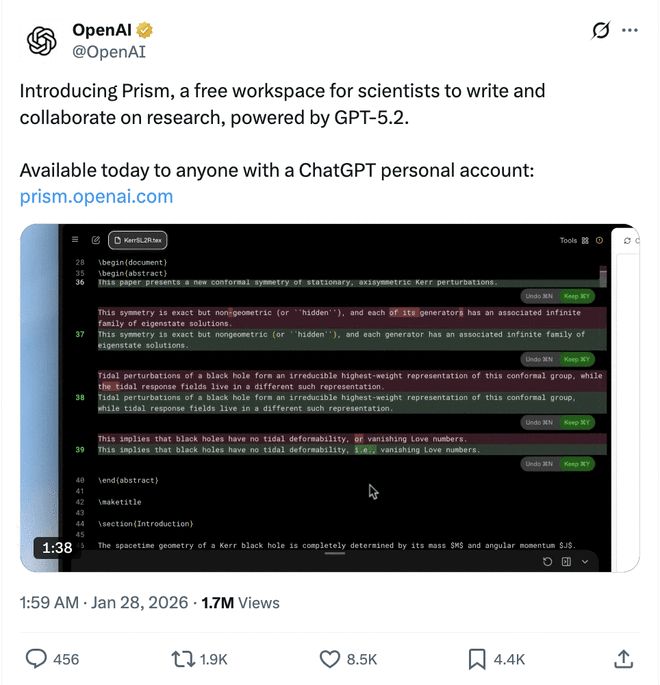Open the Grok icon on the post
The width and height of the screenshot is (660, 685).
600,31
